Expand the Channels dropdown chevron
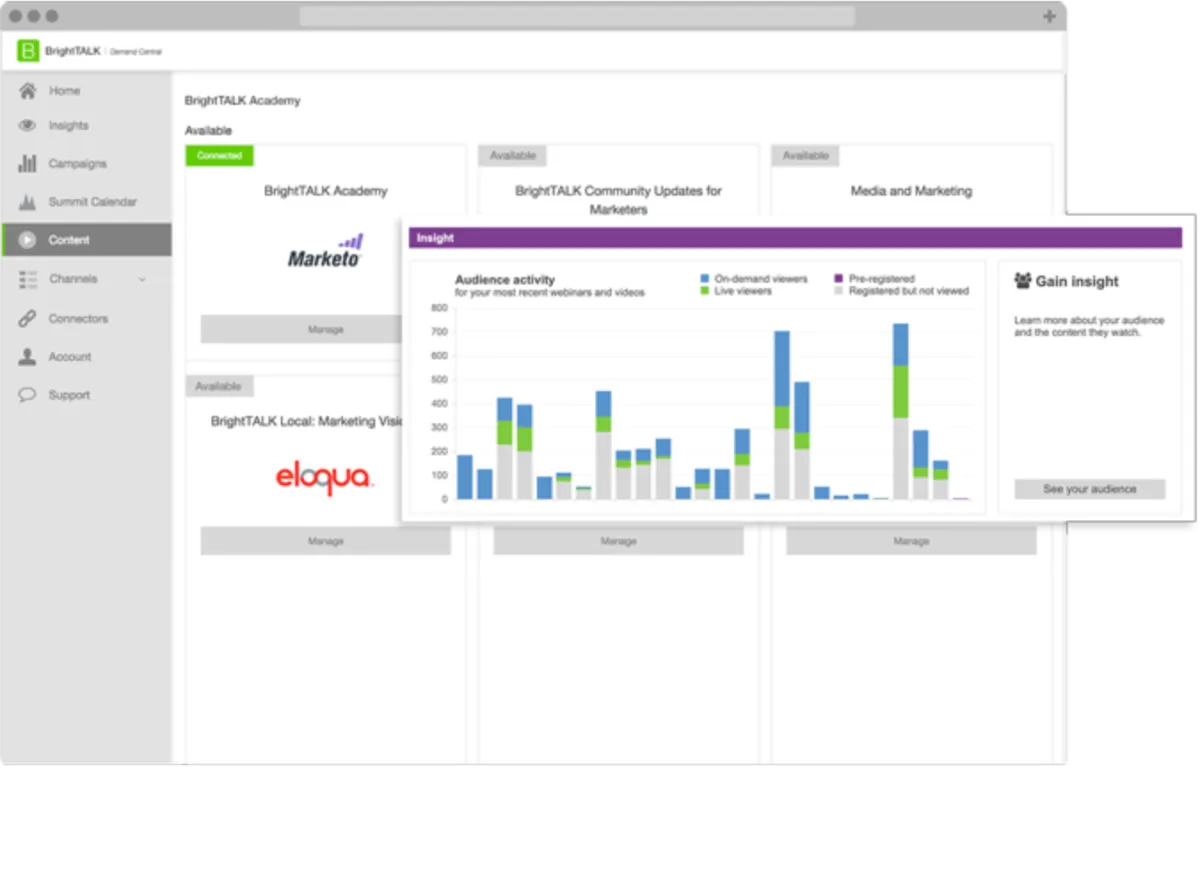Image resolution: width=1200 pixels, height=889 pixels. [142, 279]
